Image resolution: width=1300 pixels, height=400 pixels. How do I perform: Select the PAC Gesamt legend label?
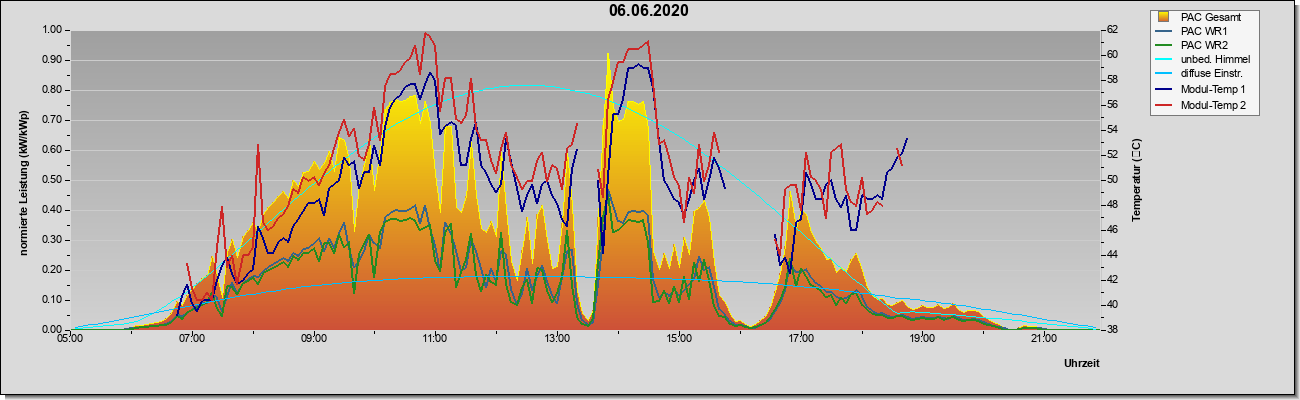(1210, 17)
